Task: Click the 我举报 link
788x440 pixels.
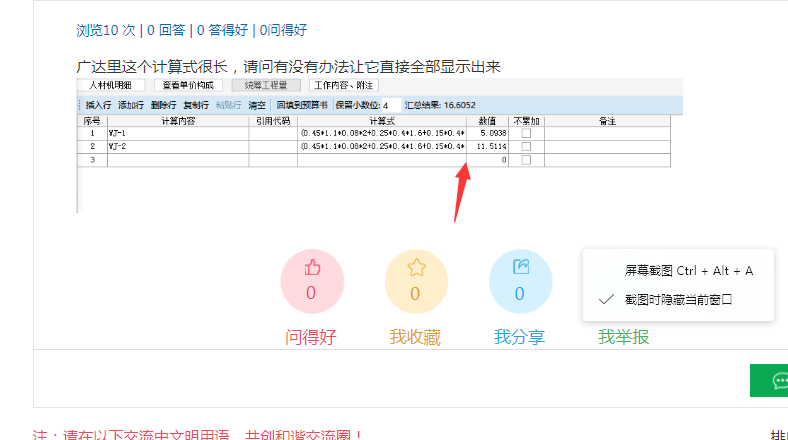Action: tap(623, 337)
